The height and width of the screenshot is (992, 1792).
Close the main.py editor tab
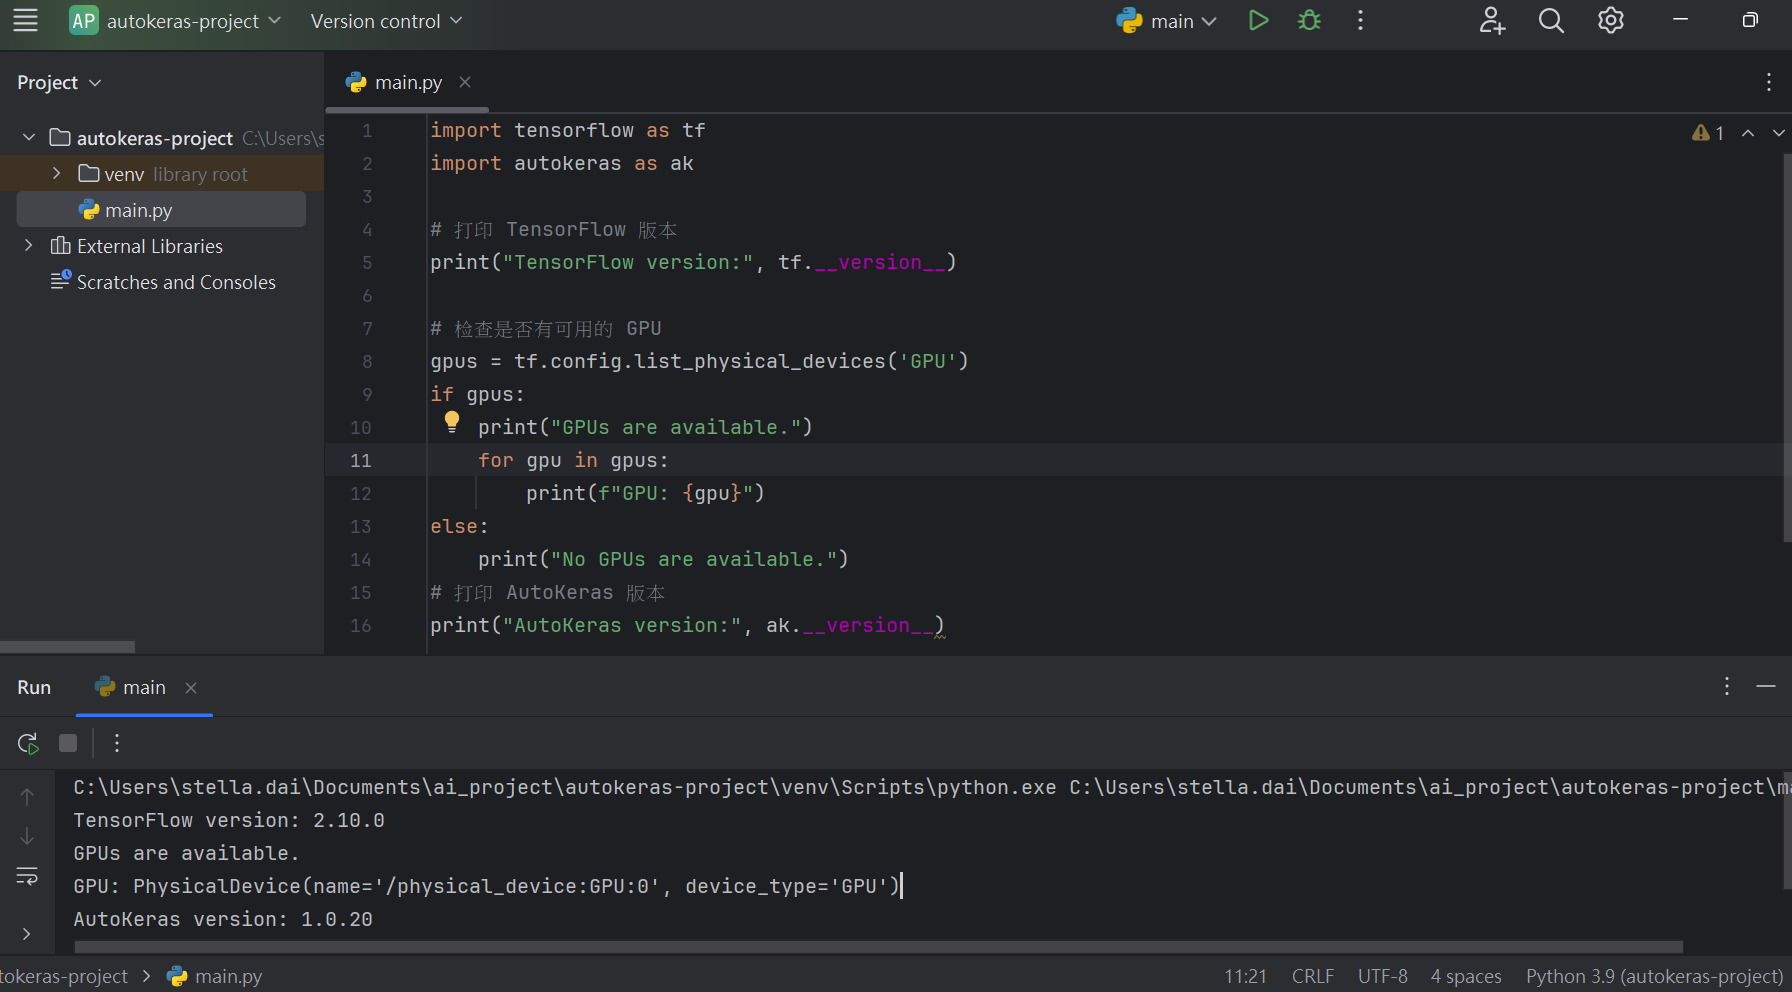pos(465,82)
